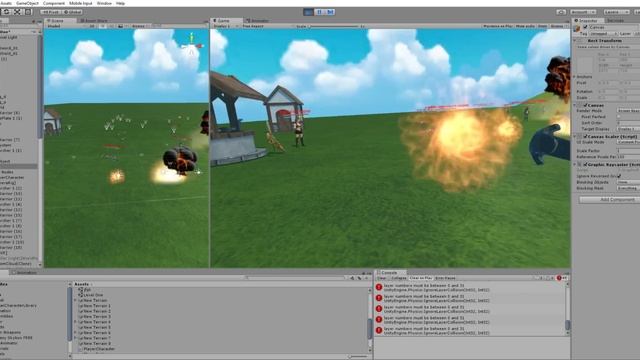Toggle the Global handle rotation button
This screenshot has height=360, width=640.
point(73,12)
